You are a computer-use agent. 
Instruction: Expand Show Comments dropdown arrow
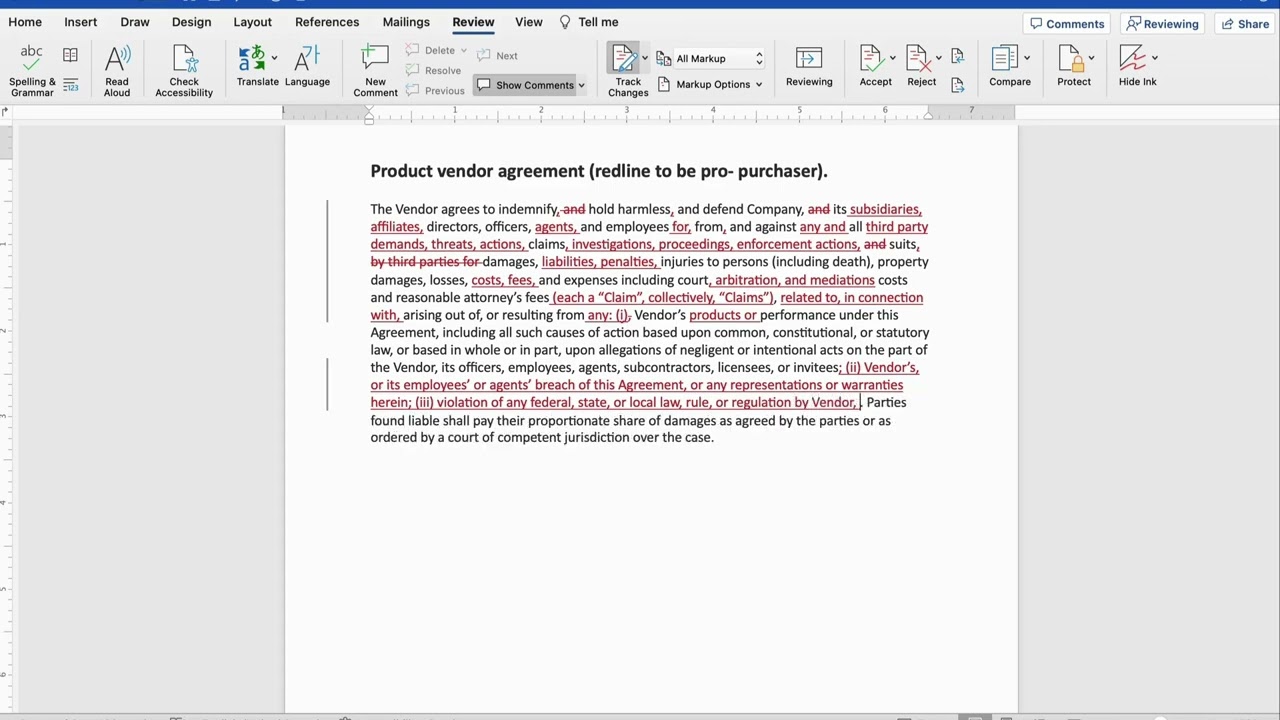point(581,85)
